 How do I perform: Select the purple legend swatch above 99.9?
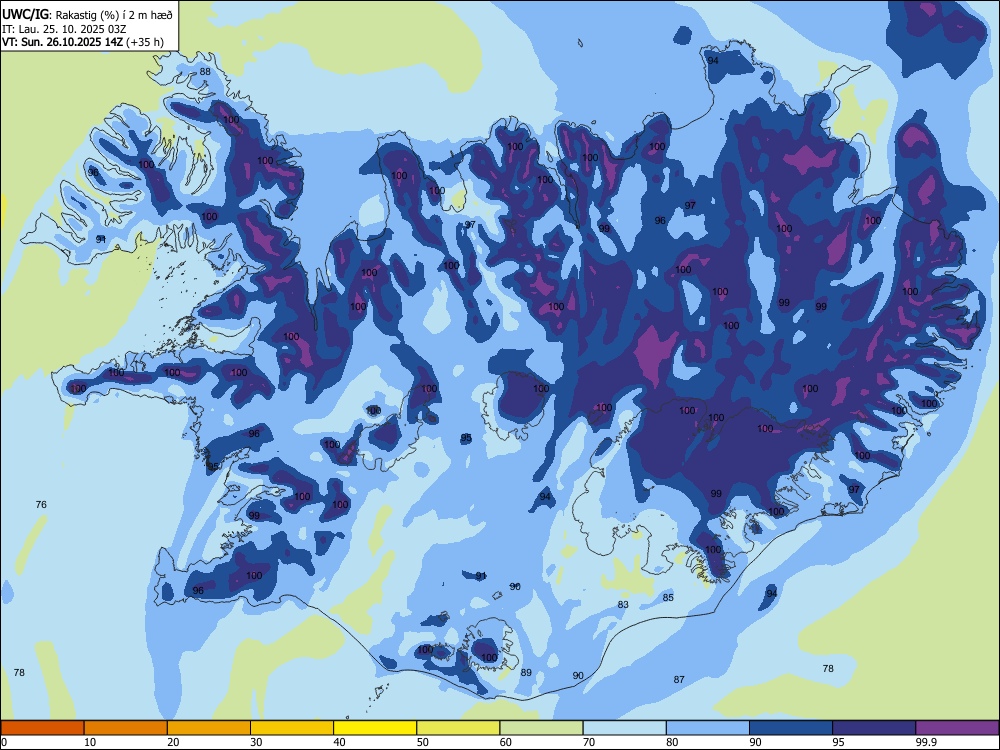(x=957, y=728)
